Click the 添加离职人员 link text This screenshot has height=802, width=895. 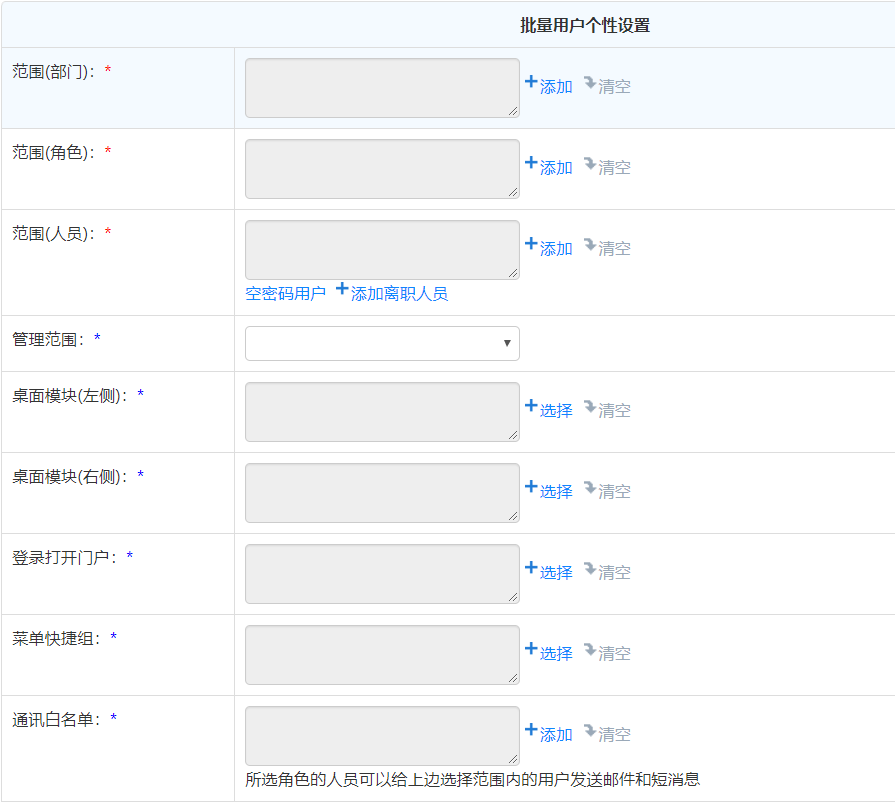(399, 293)
